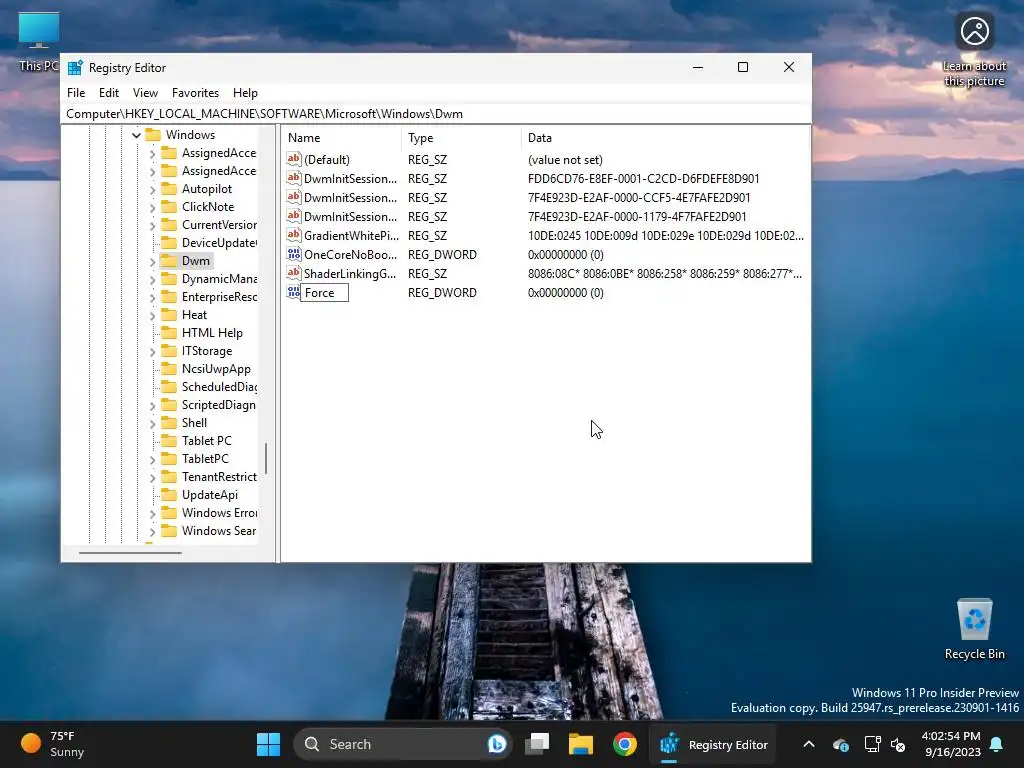
Task: Click the OneCoreNoBoo... DWORD value icon
Action: tap(294, 254)
